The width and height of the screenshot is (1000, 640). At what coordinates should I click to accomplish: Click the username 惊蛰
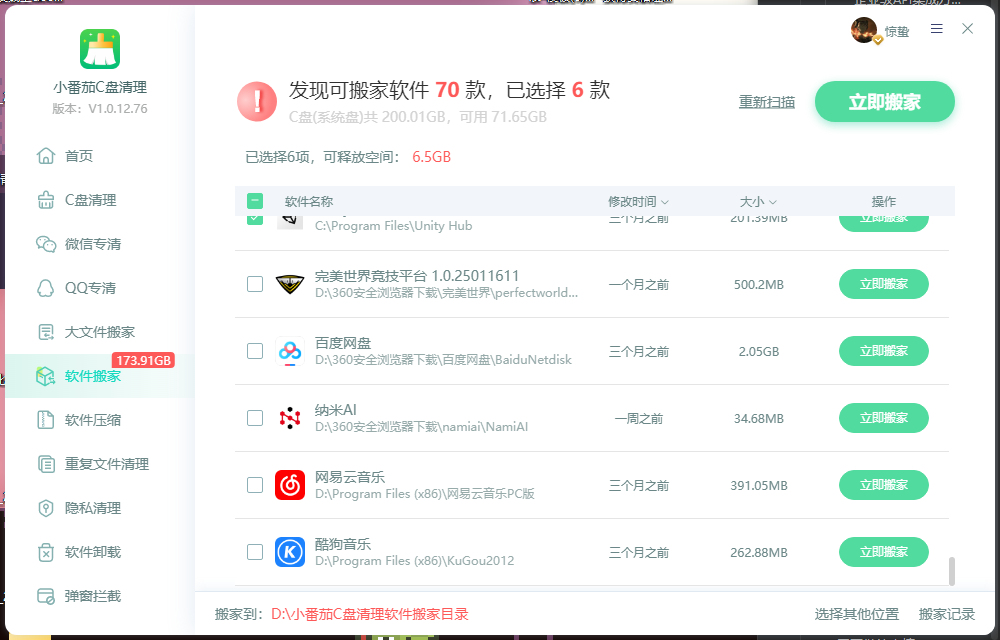897,31
